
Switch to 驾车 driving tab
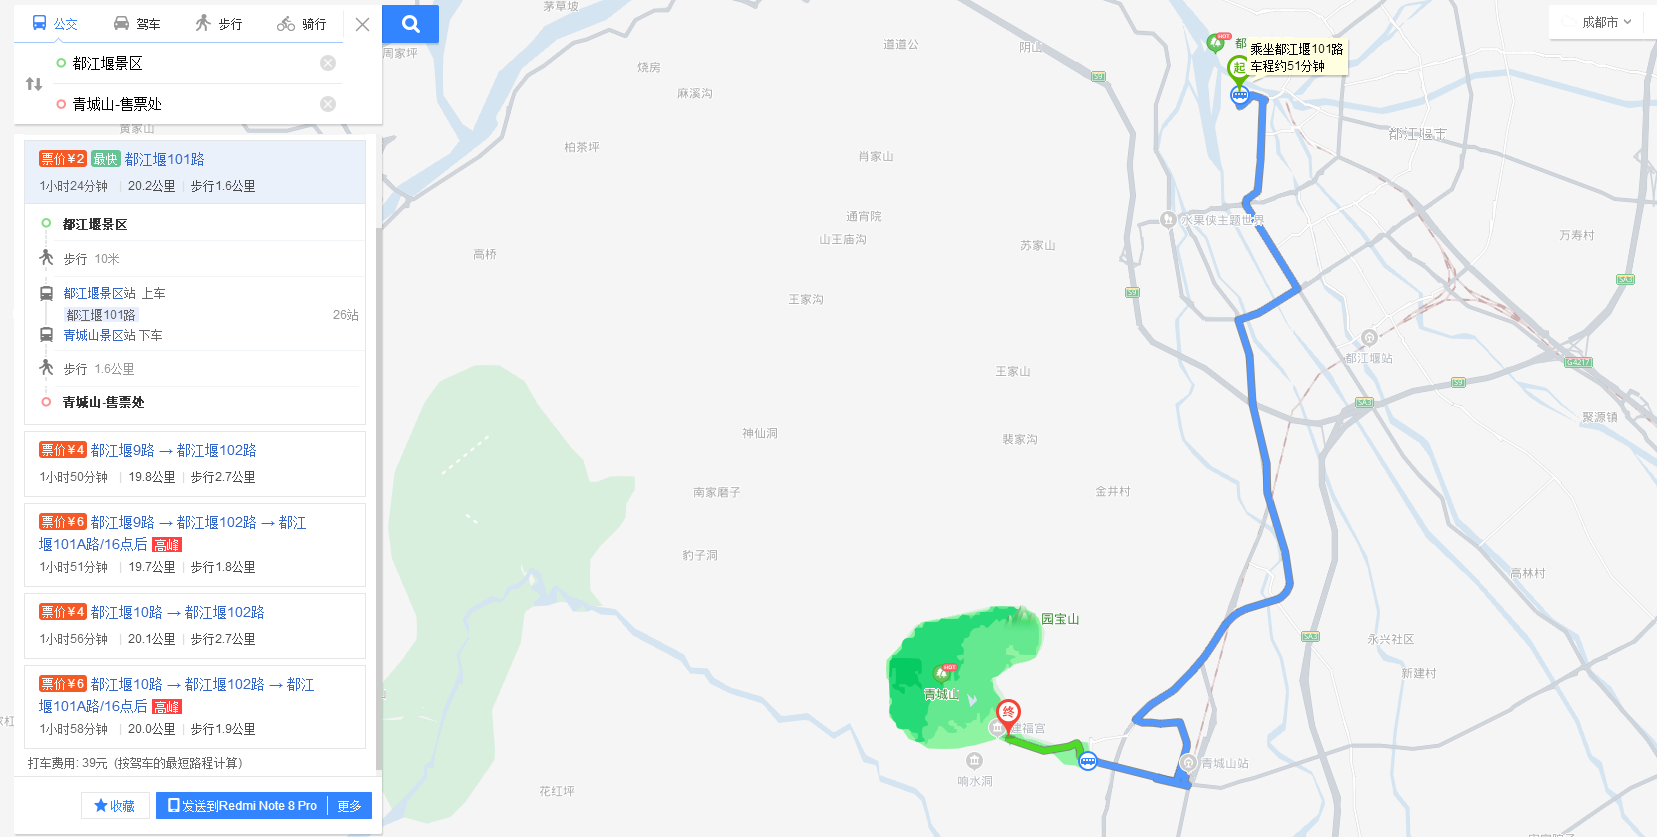point(137,23)
